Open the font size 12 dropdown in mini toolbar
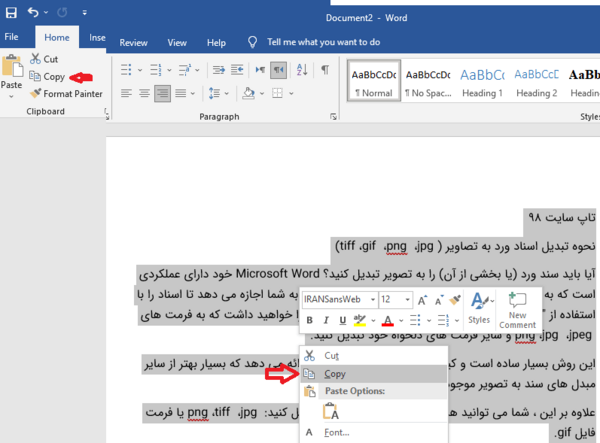The width and height of the screenshot is (600, 443). 408,300
